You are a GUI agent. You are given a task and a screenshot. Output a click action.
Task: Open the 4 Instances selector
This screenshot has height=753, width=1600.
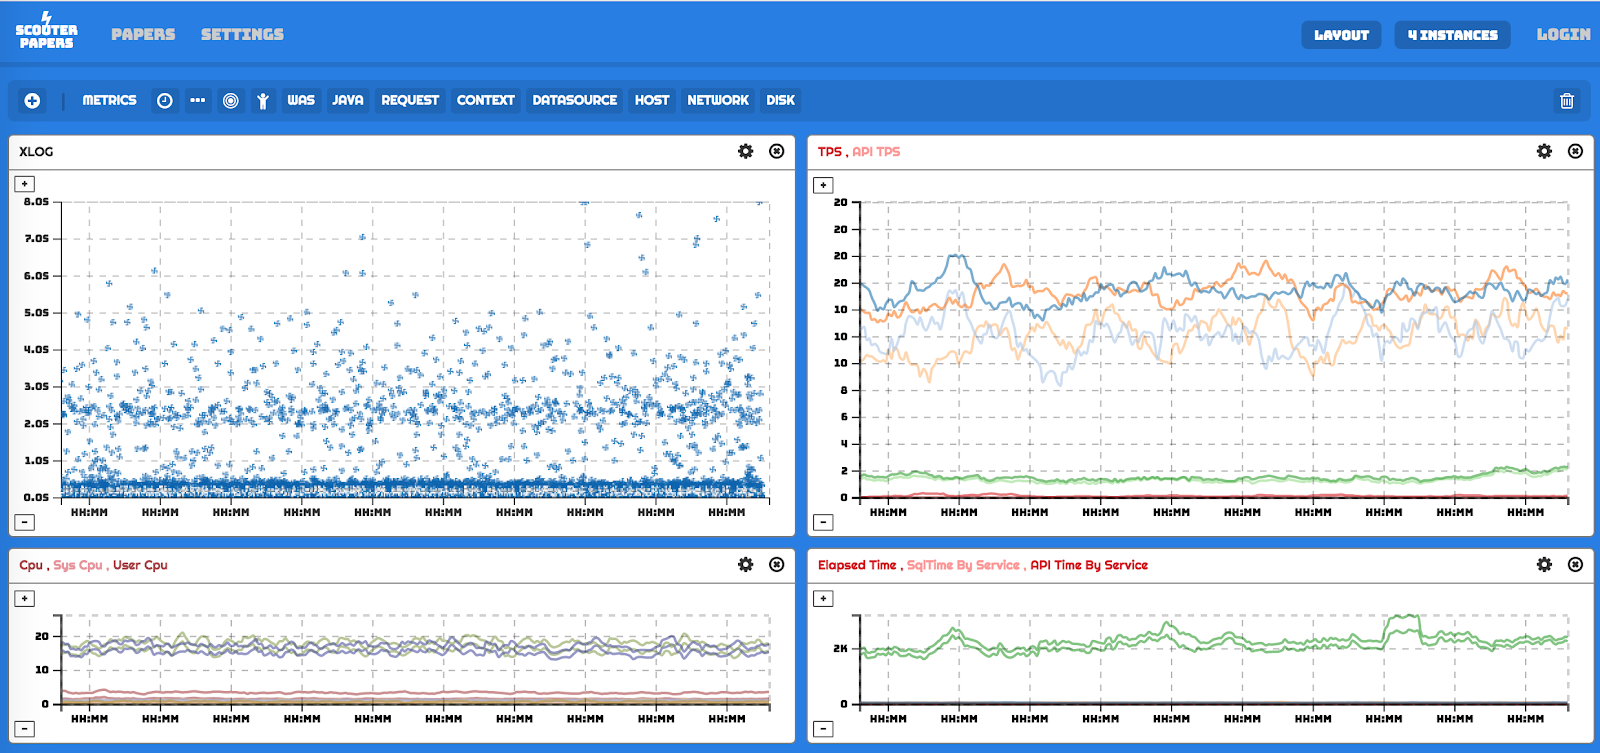pyautogui.click(x=1452, y=35)
